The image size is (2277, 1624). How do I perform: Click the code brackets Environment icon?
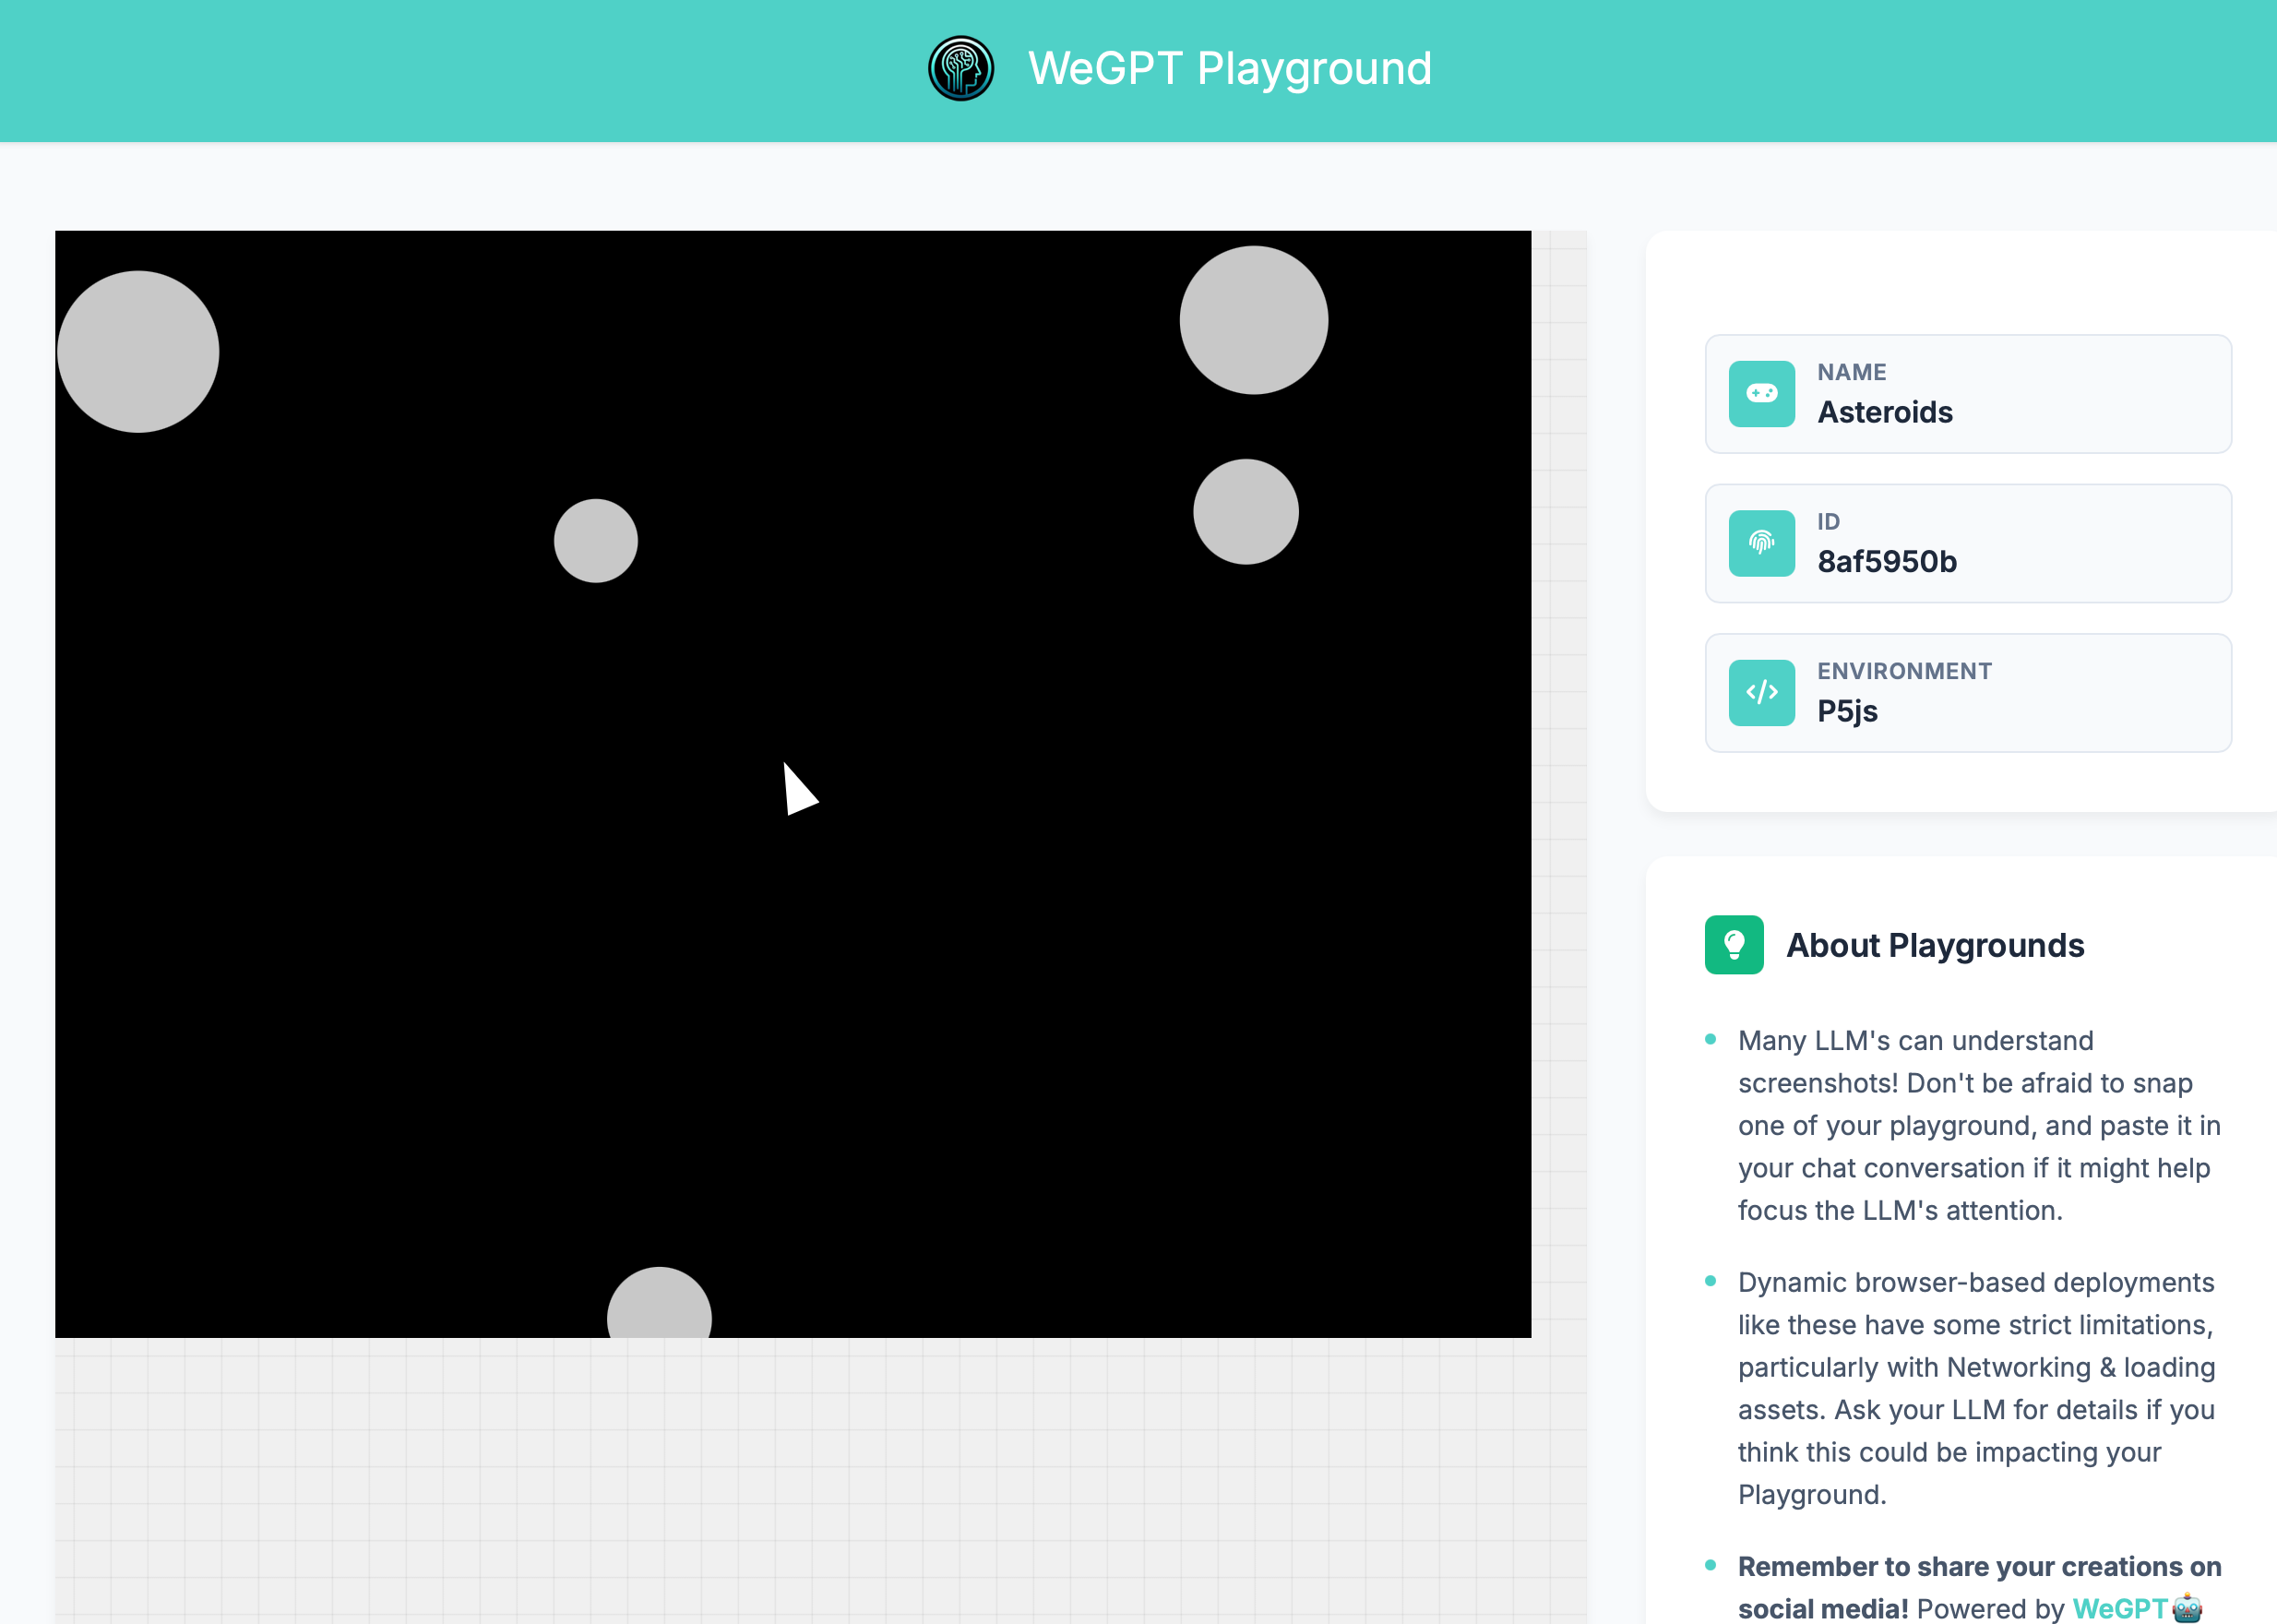coord(1761,692)
